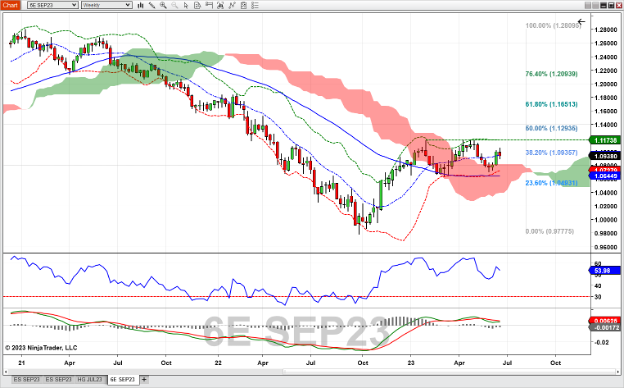Click the 0.00% (0.97775) Fibonacci label
Screen dimensions: 624x388
[x=550, y=231]
